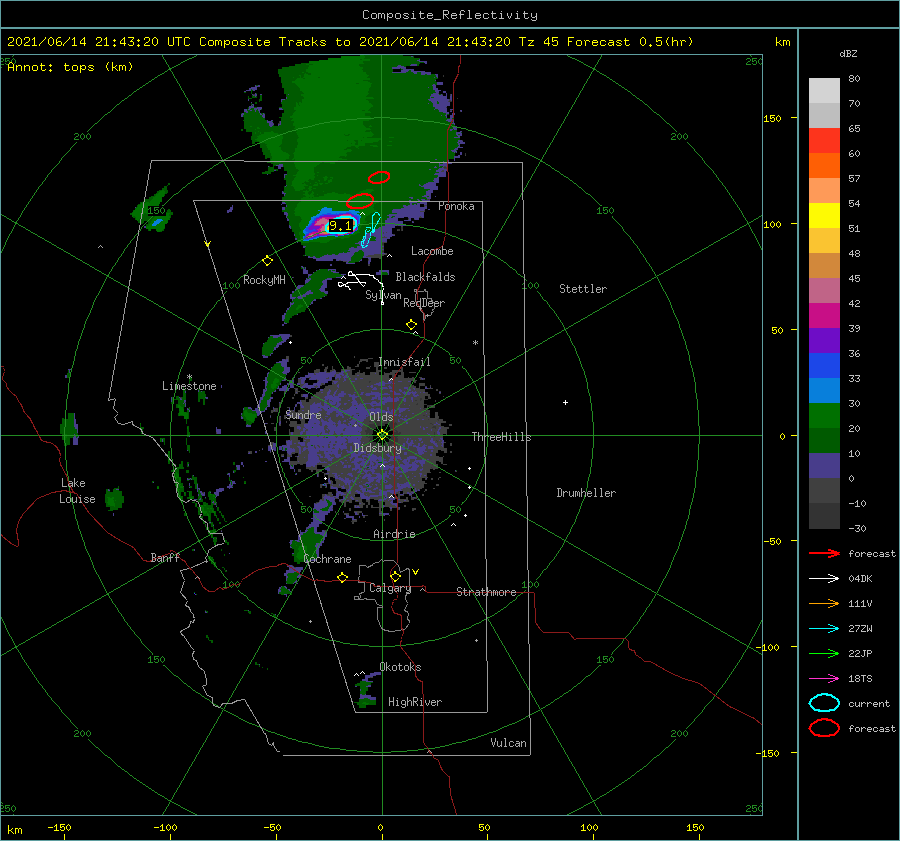Click the Olds town label
The width and height of the screenshot is (900, 841).
tap(381, 417)
